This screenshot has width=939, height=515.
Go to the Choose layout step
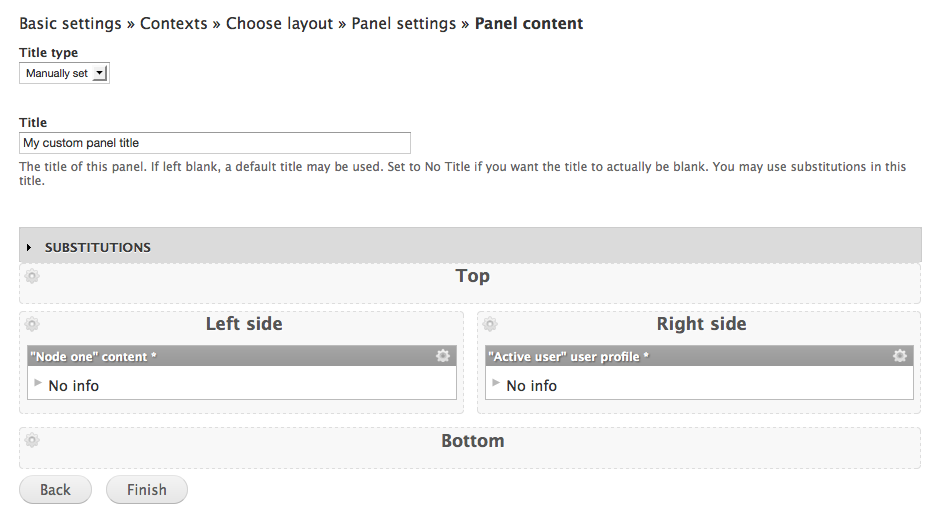tap(279, 23)
